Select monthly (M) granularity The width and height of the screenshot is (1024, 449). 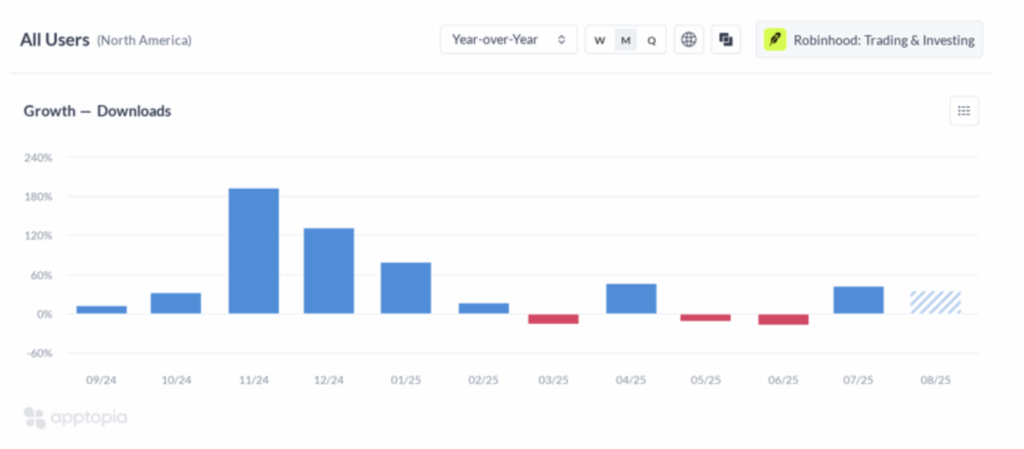click(x=626, y=40)
